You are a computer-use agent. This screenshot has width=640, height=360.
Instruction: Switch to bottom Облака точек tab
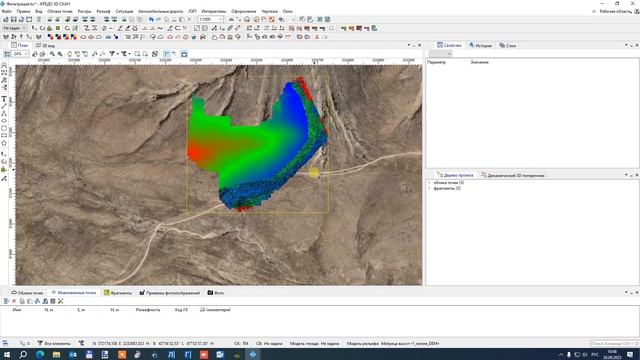click(27, 293)
